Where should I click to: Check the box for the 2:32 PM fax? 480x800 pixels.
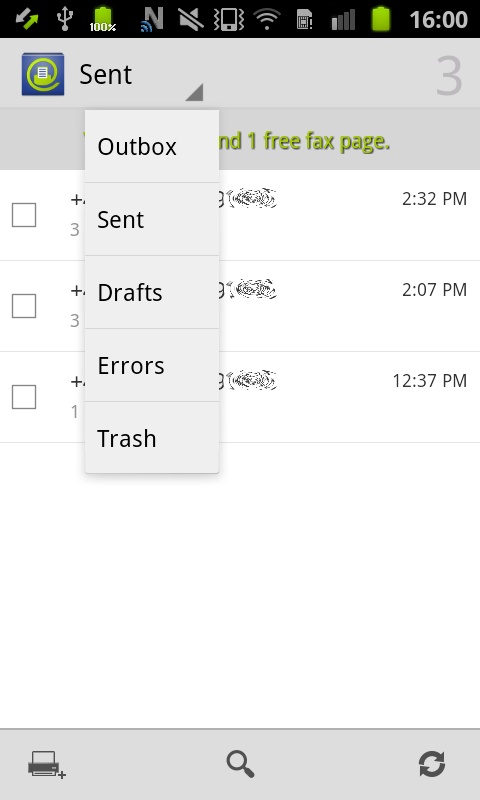[24, 215]
